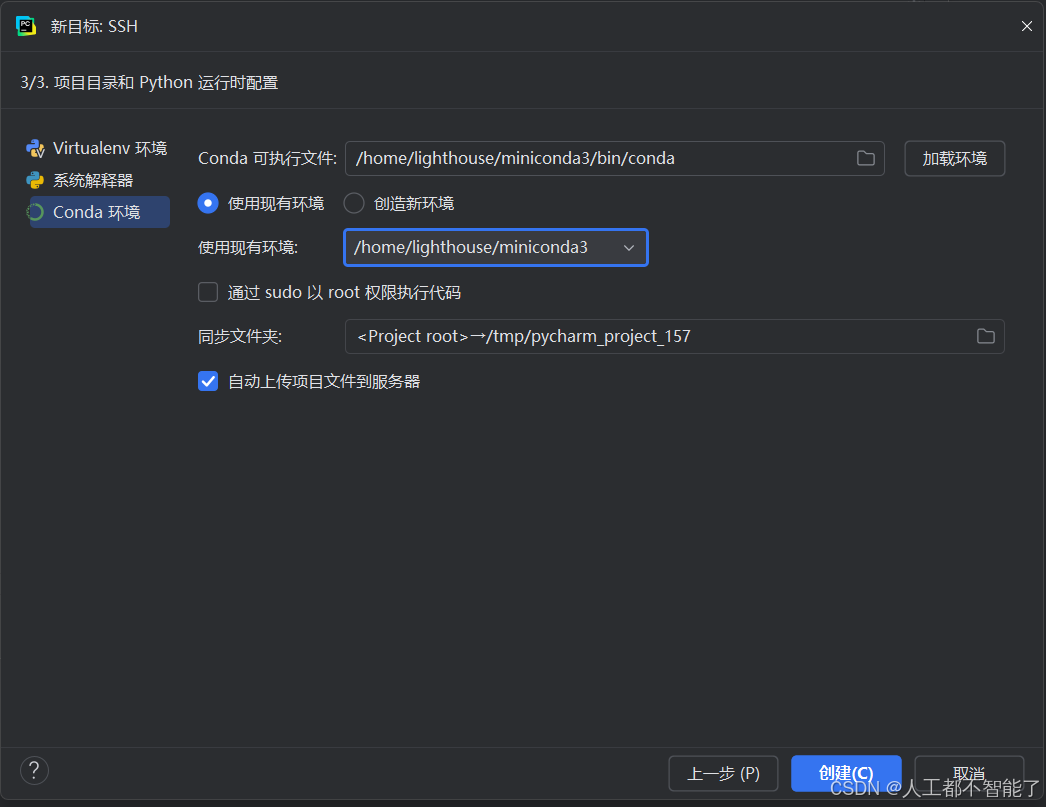Click the 加载环境 button
The image size is (1046, 807).
(x=954, y=158)
